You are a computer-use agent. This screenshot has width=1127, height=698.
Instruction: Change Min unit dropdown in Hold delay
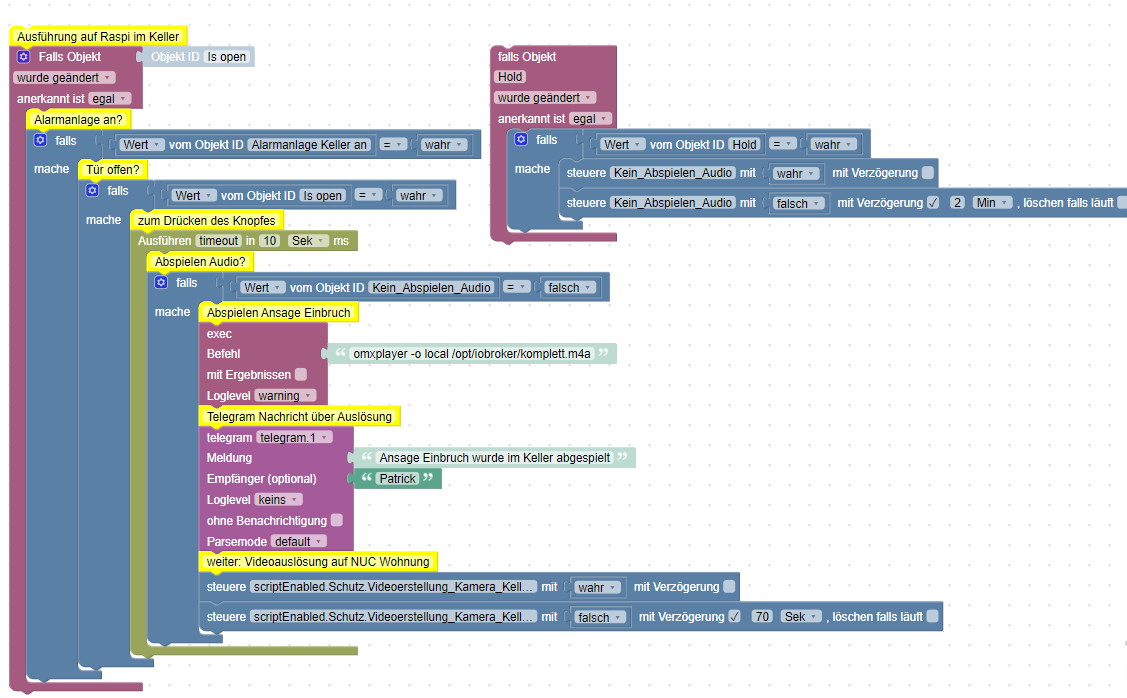tap(993, 203)
